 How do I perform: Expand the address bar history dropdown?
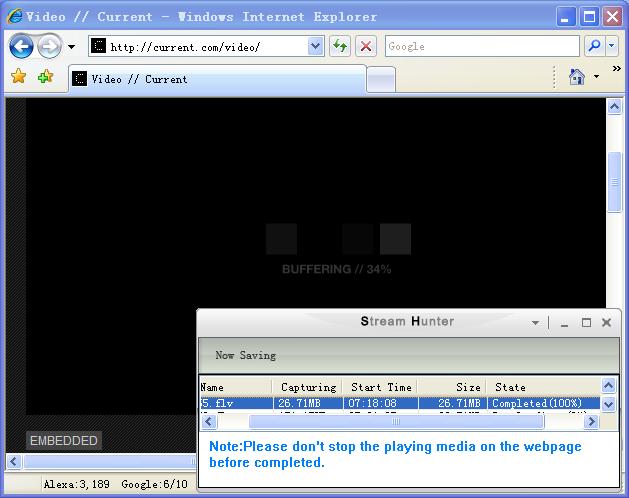(316, 47)
